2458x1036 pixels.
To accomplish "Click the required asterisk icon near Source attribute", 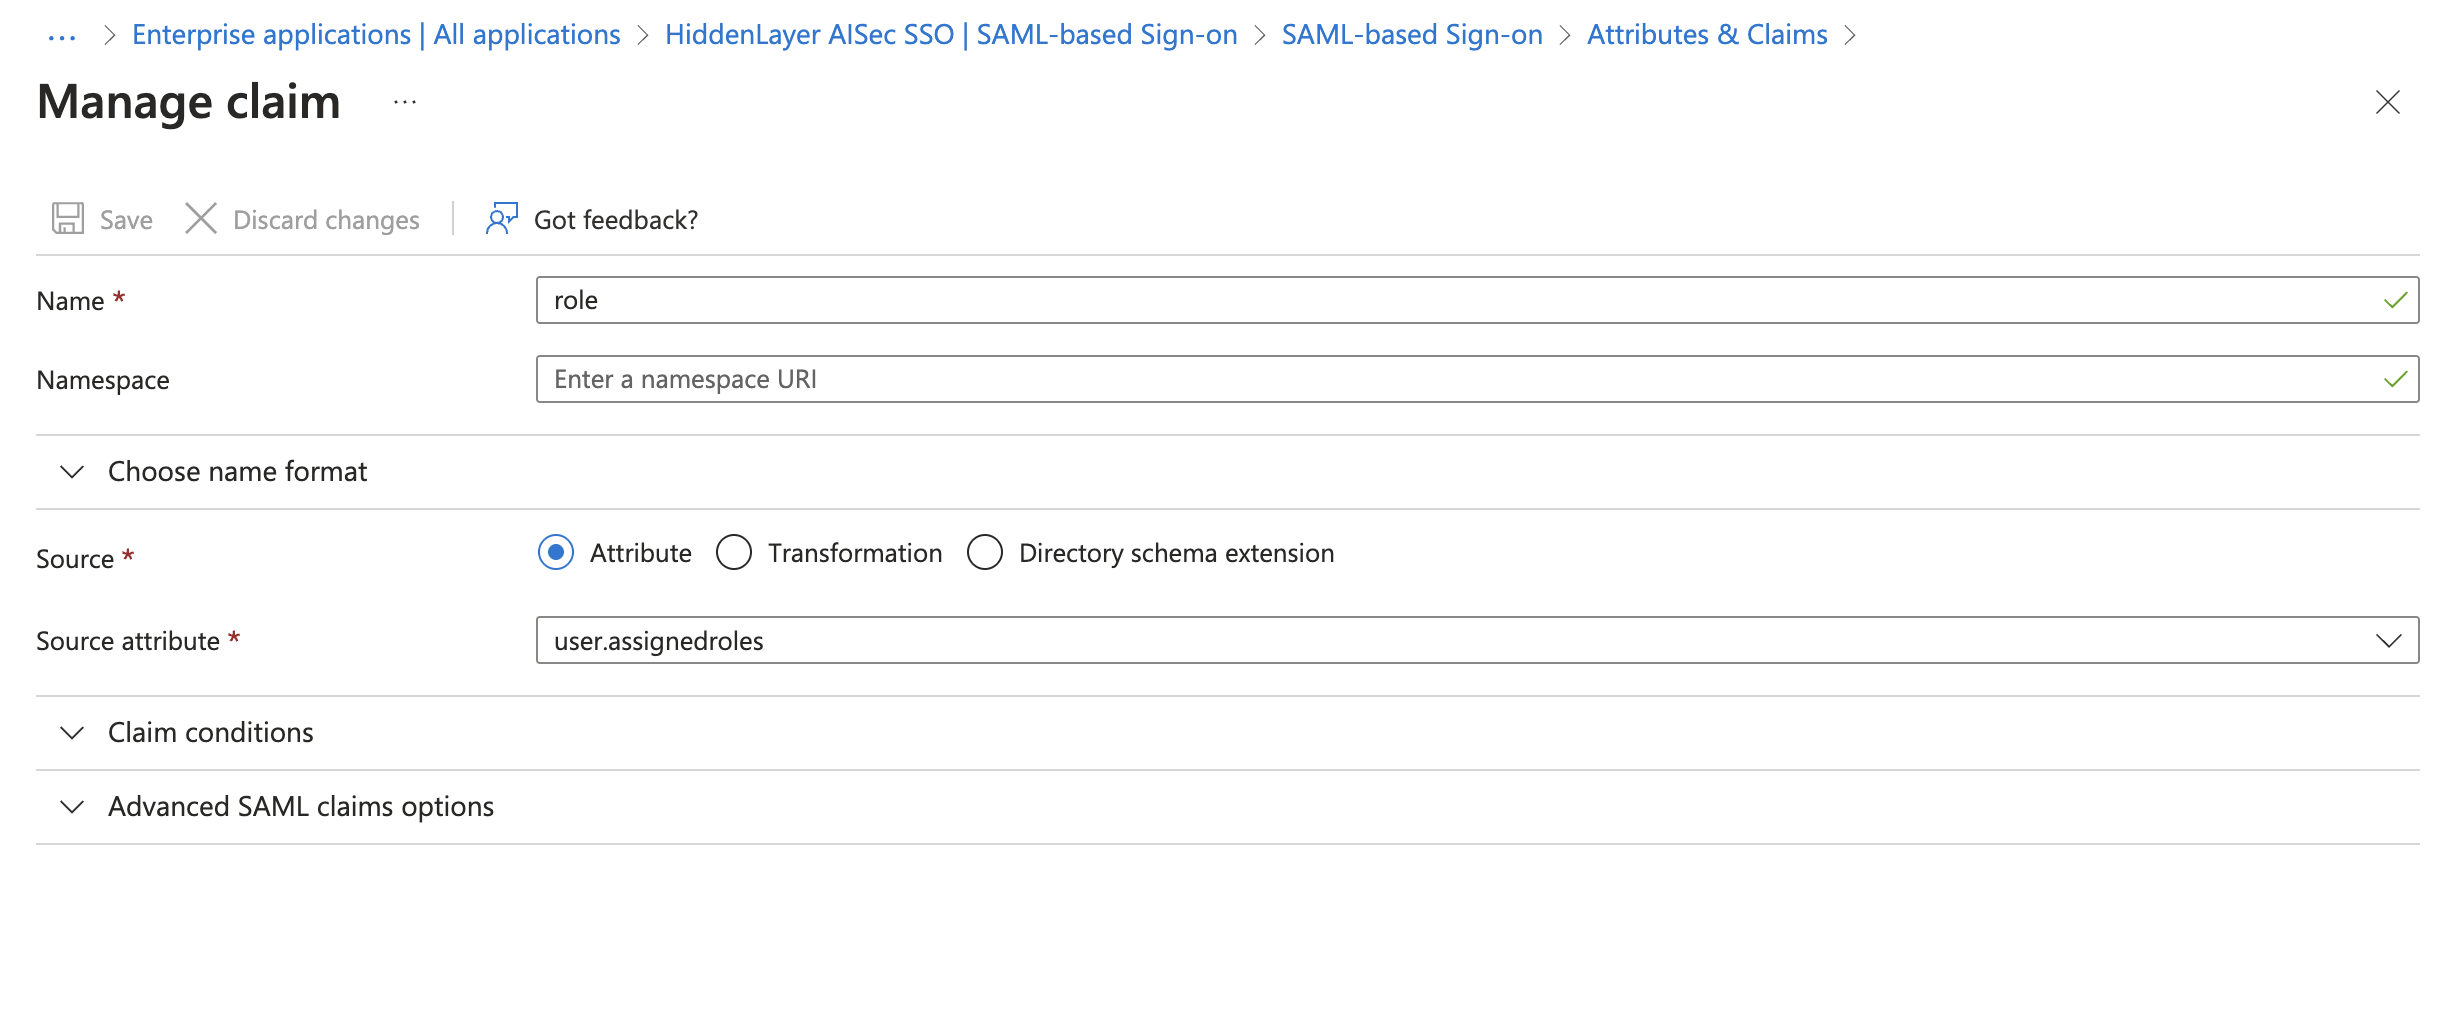I will pyautogui.click(x=236, y=637).
